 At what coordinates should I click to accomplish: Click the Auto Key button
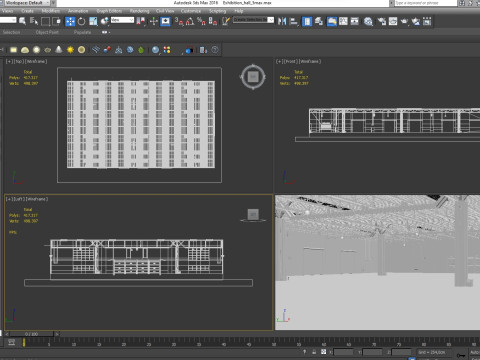(475, 352)
